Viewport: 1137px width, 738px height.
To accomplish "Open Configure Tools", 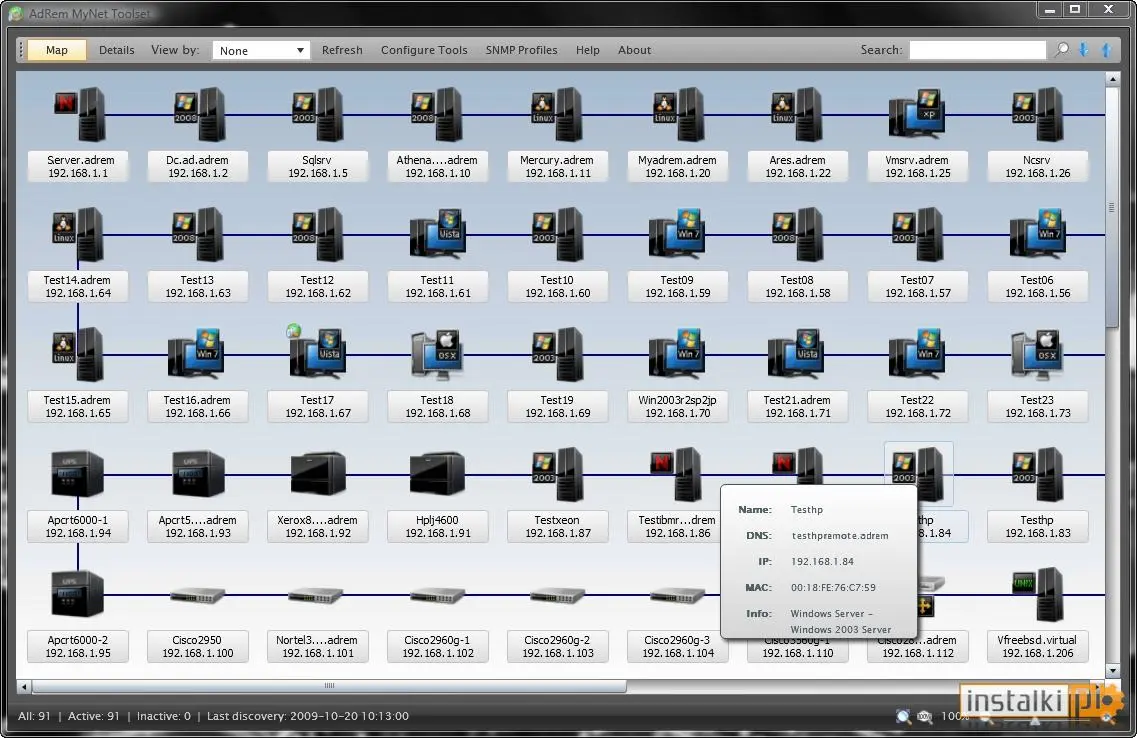I will coord(424,50).
